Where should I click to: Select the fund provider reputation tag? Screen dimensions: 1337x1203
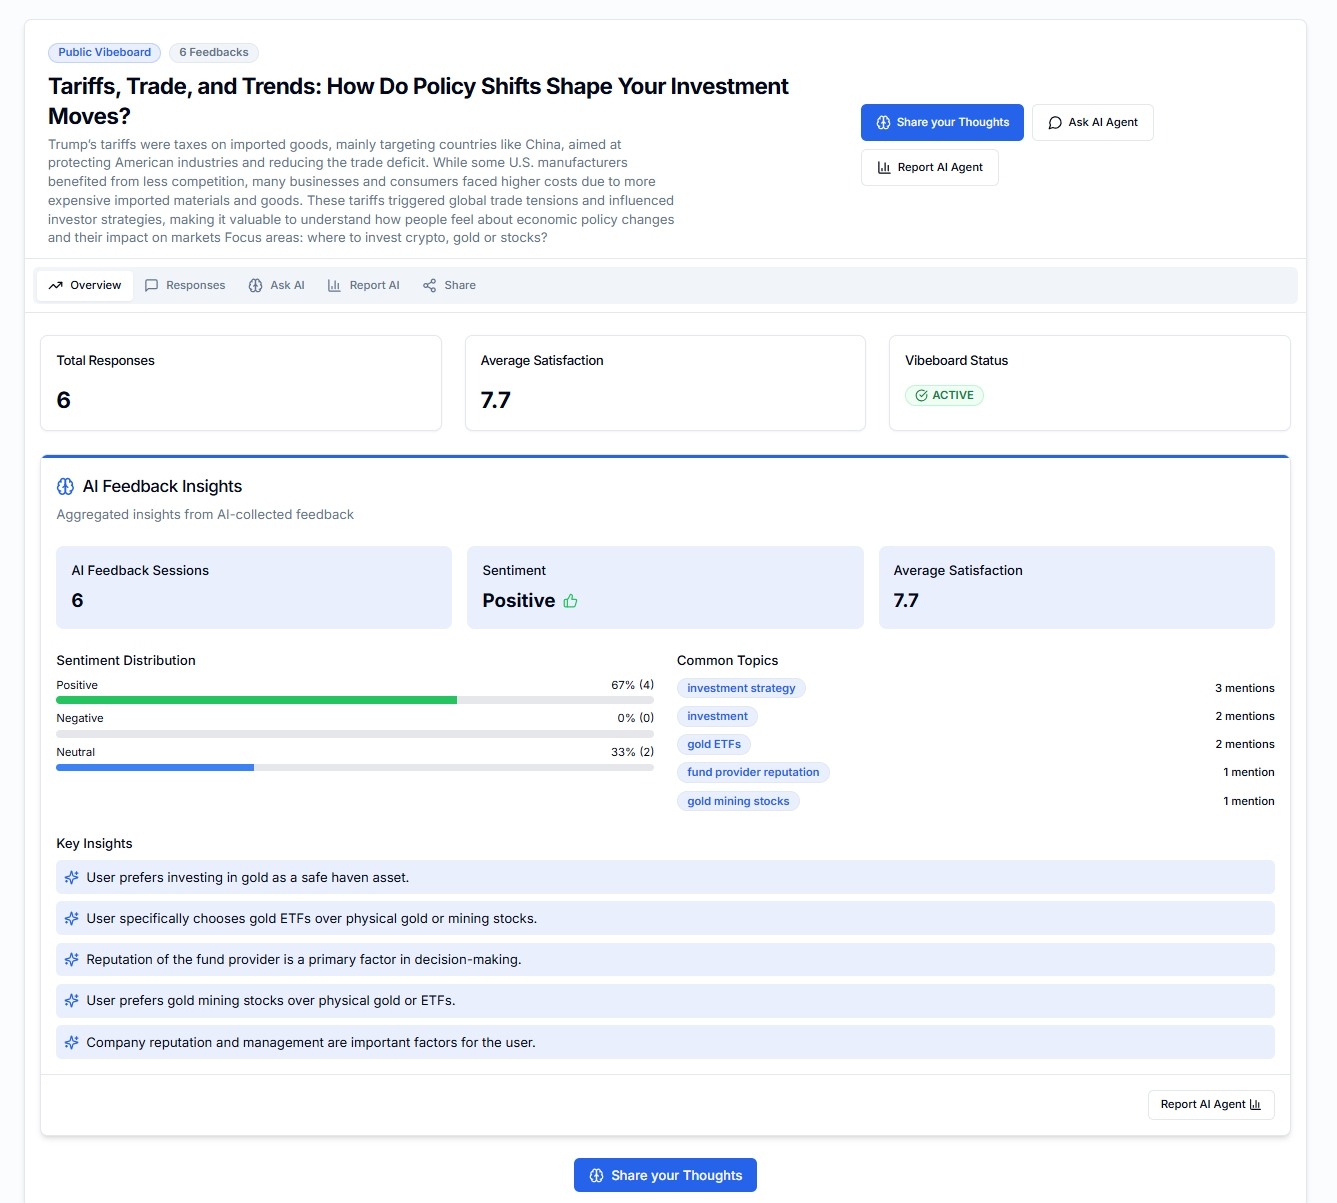point(753,773)
